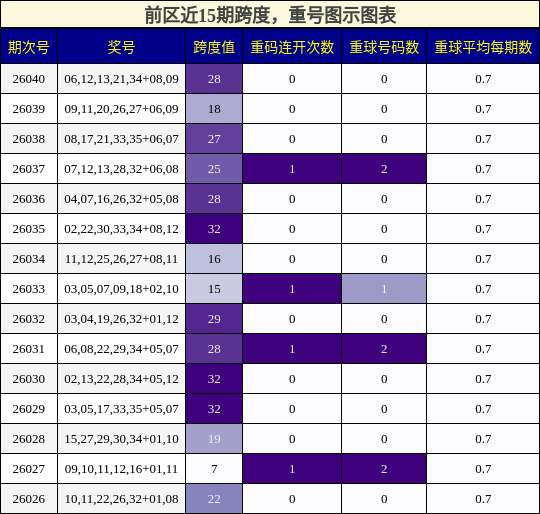540x514 pixels.
Task: Click 重码连开次数 value 1 in row 26033
Action: 292,289
